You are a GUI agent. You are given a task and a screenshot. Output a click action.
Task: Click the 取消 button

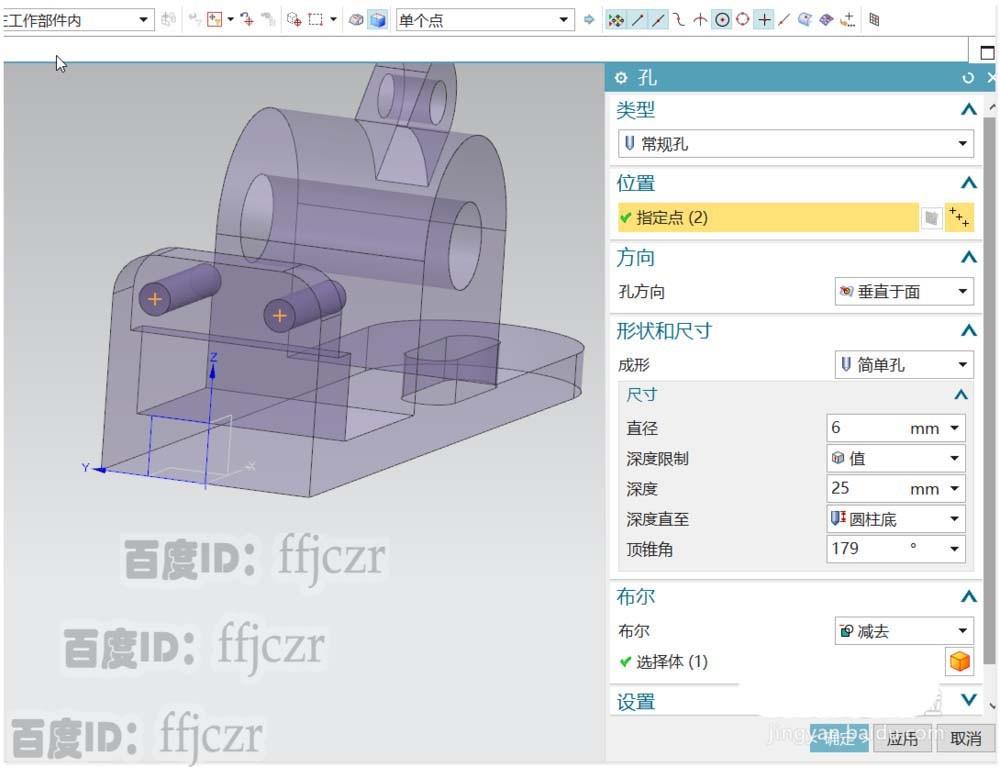(964, 738)
